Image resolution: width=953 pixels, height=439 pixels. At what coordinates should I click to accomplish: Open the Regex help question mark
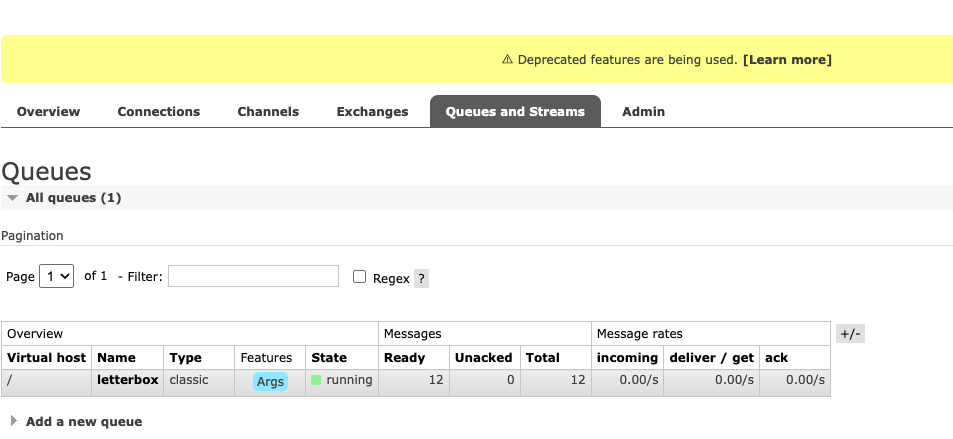(x=421, y=278)
